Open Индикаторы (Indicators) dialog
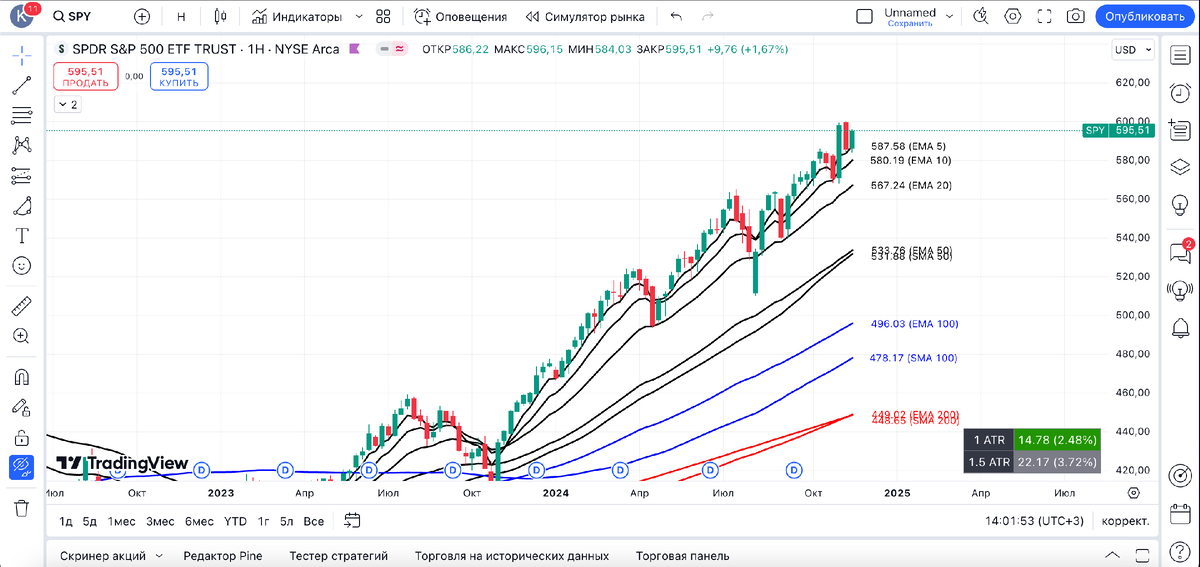The width and height of the screenshot is (1200, 567). click(297, 17)
